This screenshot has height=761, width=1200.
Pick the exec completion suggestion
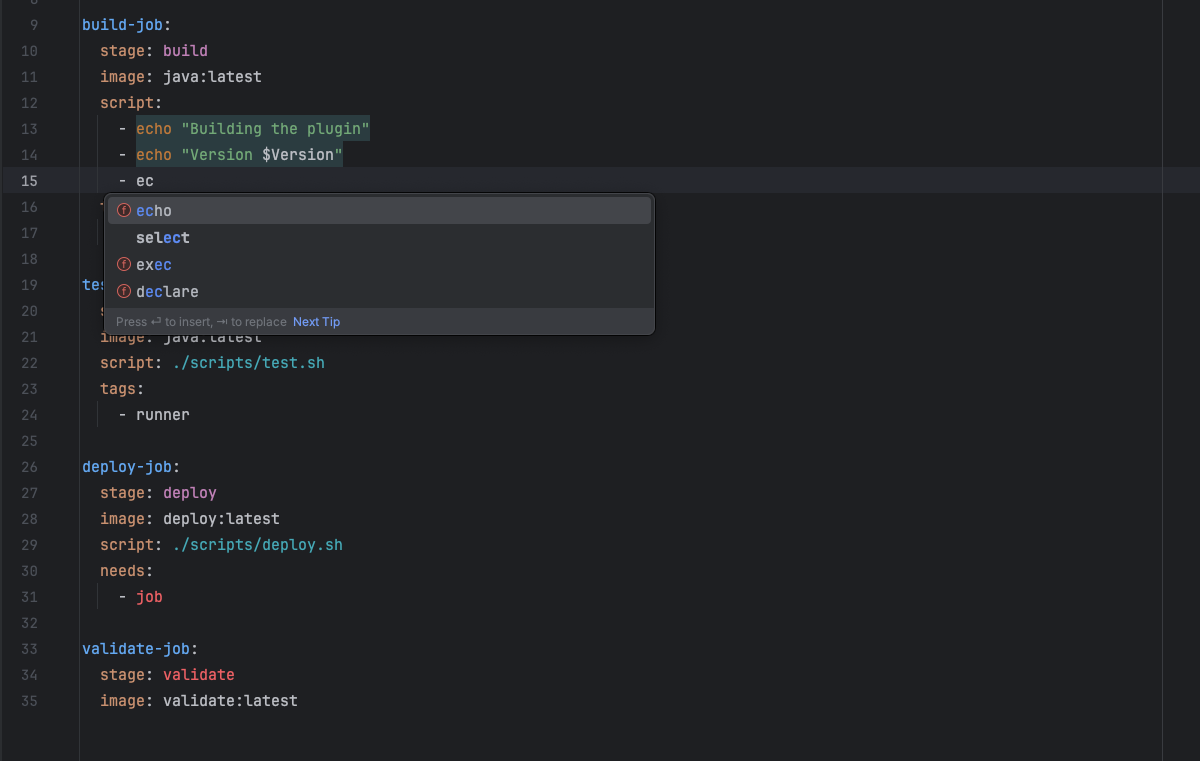click(379, 265)
